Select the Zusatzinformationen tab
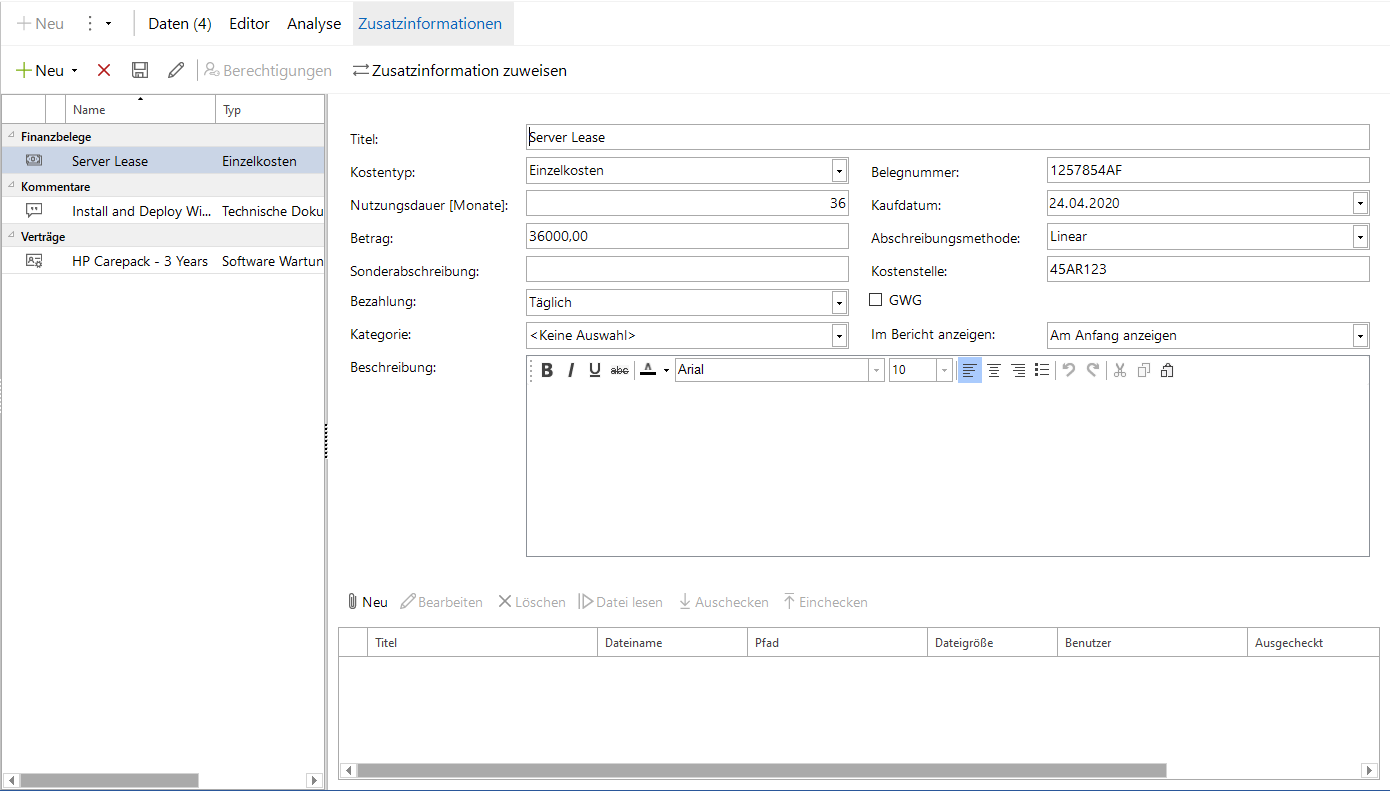The image size is (1390, 791). (434, 23)
